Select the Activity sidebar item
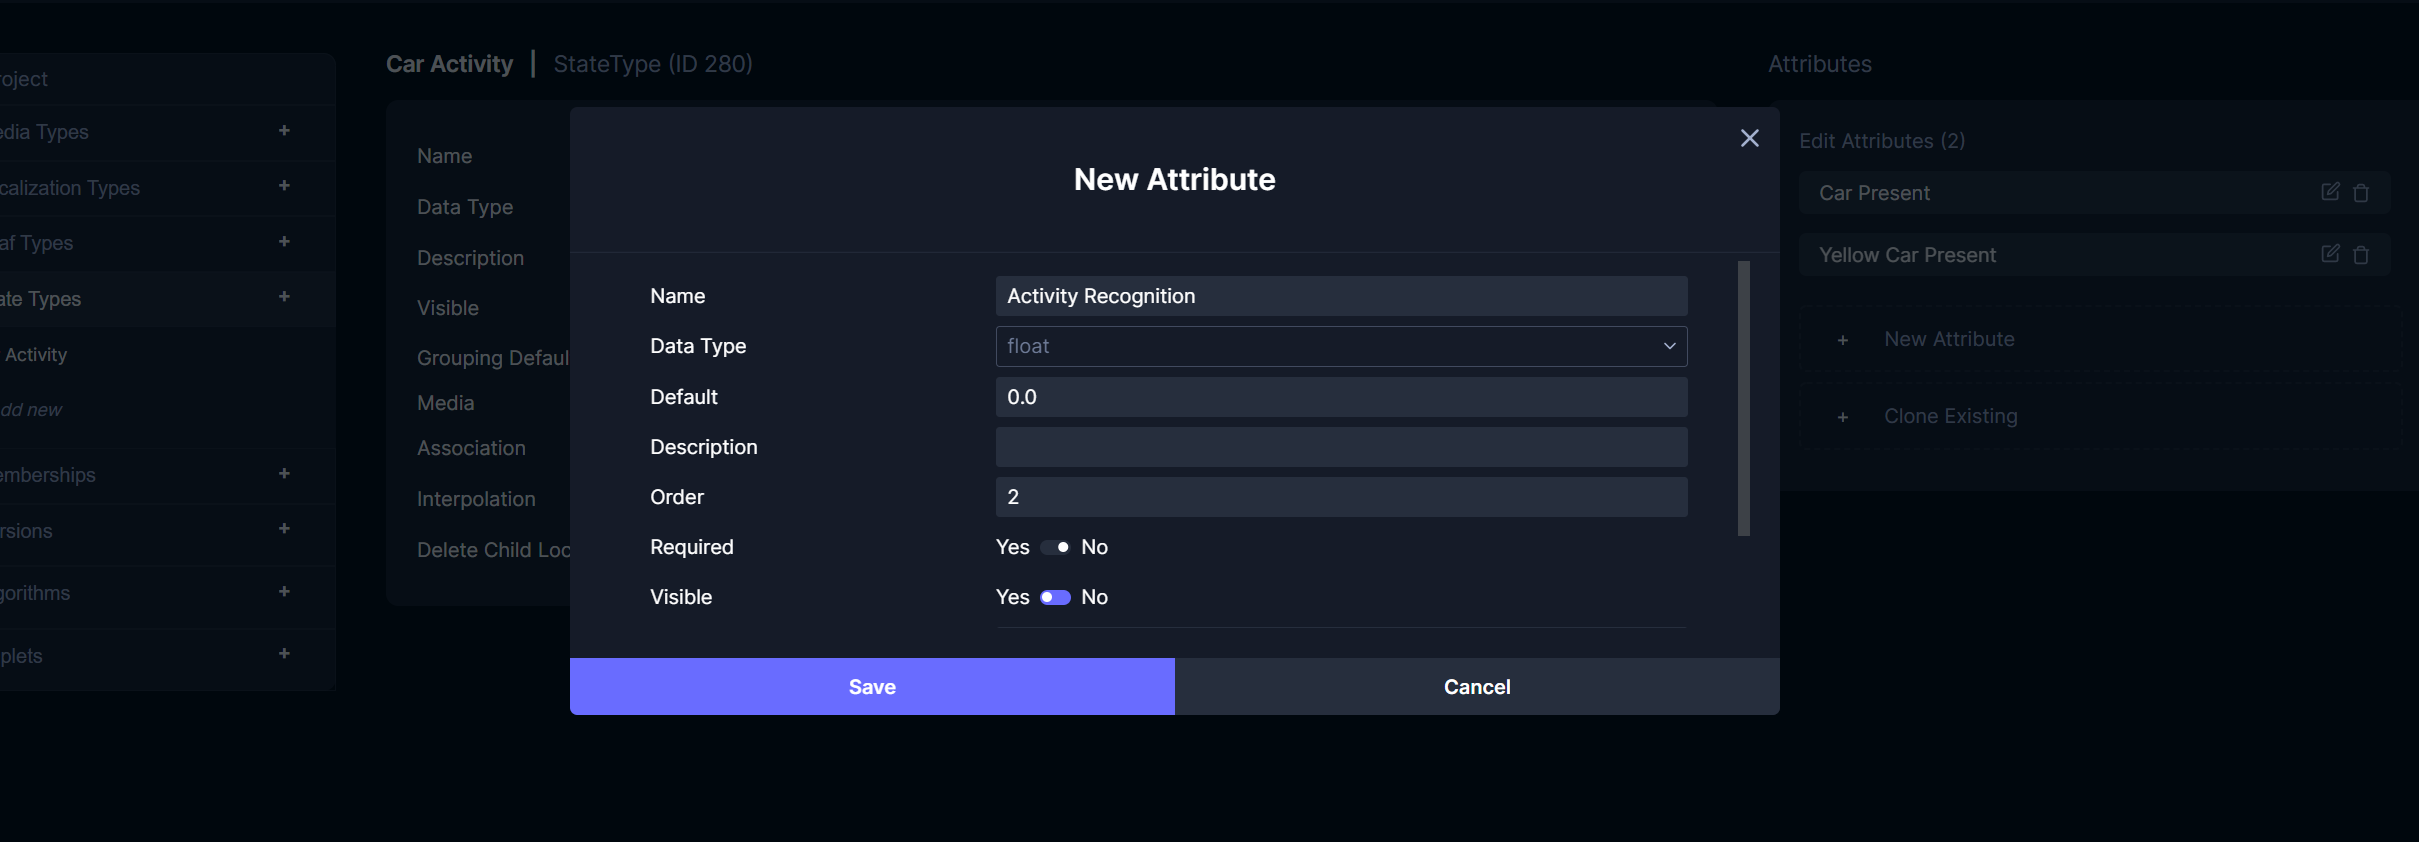Image resolution: width=2419 pixels, height=842 pixels. click(x=36, y=355)
